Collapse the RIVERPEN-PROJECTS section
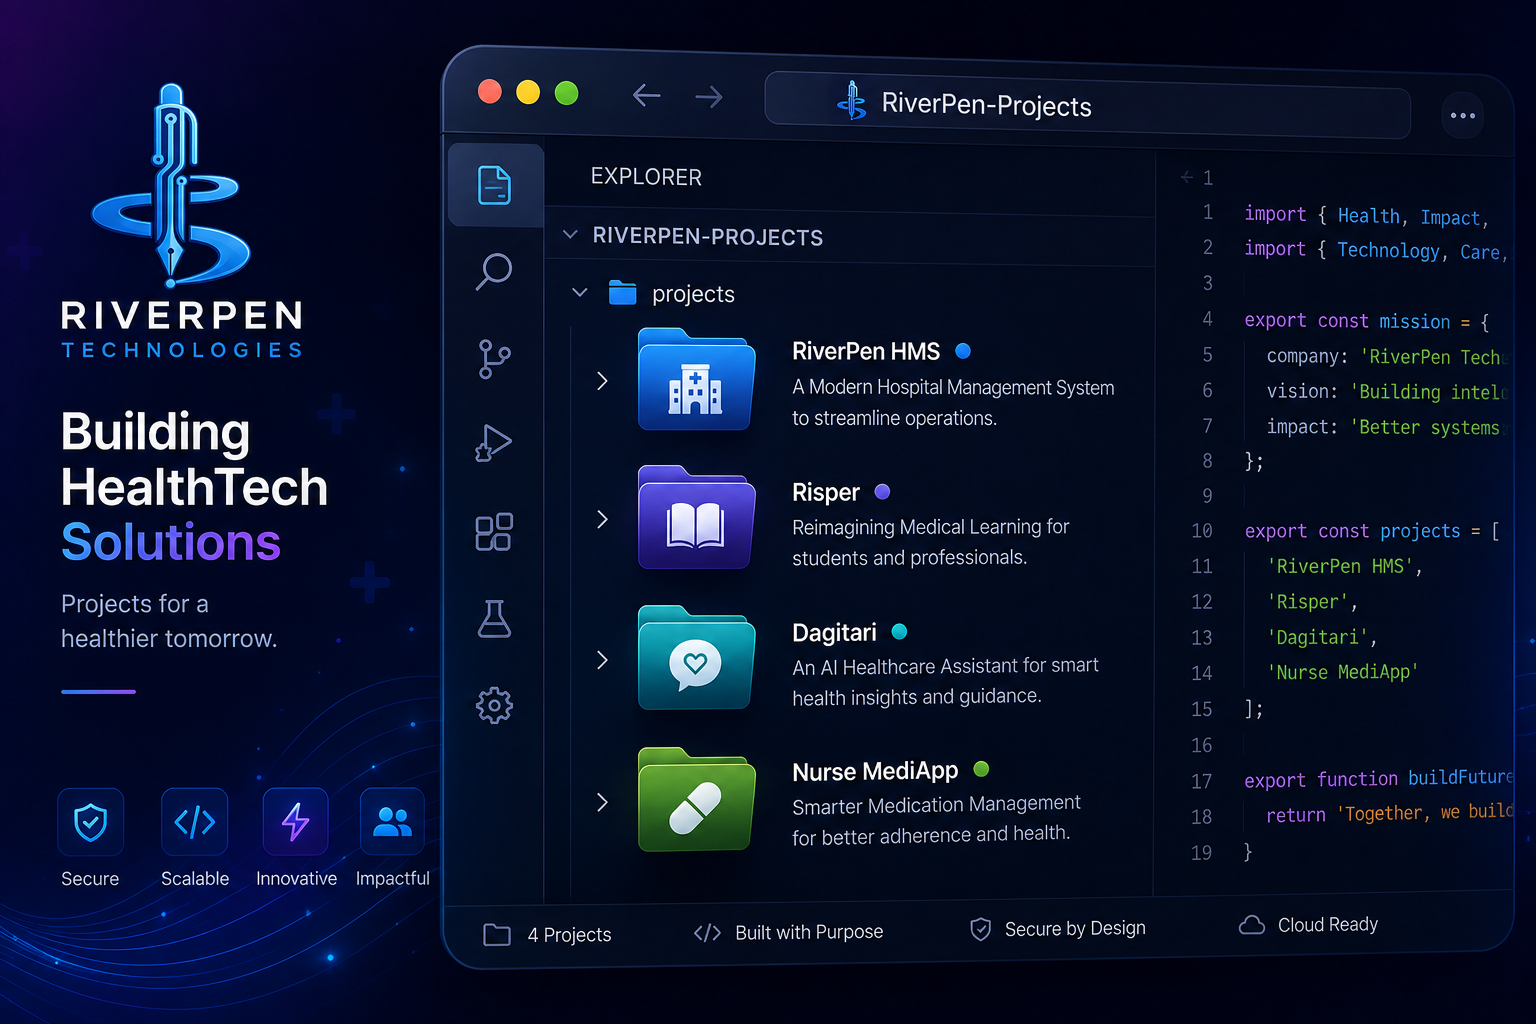Viewport: 1536px width, 1024px height. pyautogui.click(x=570, y=235)
